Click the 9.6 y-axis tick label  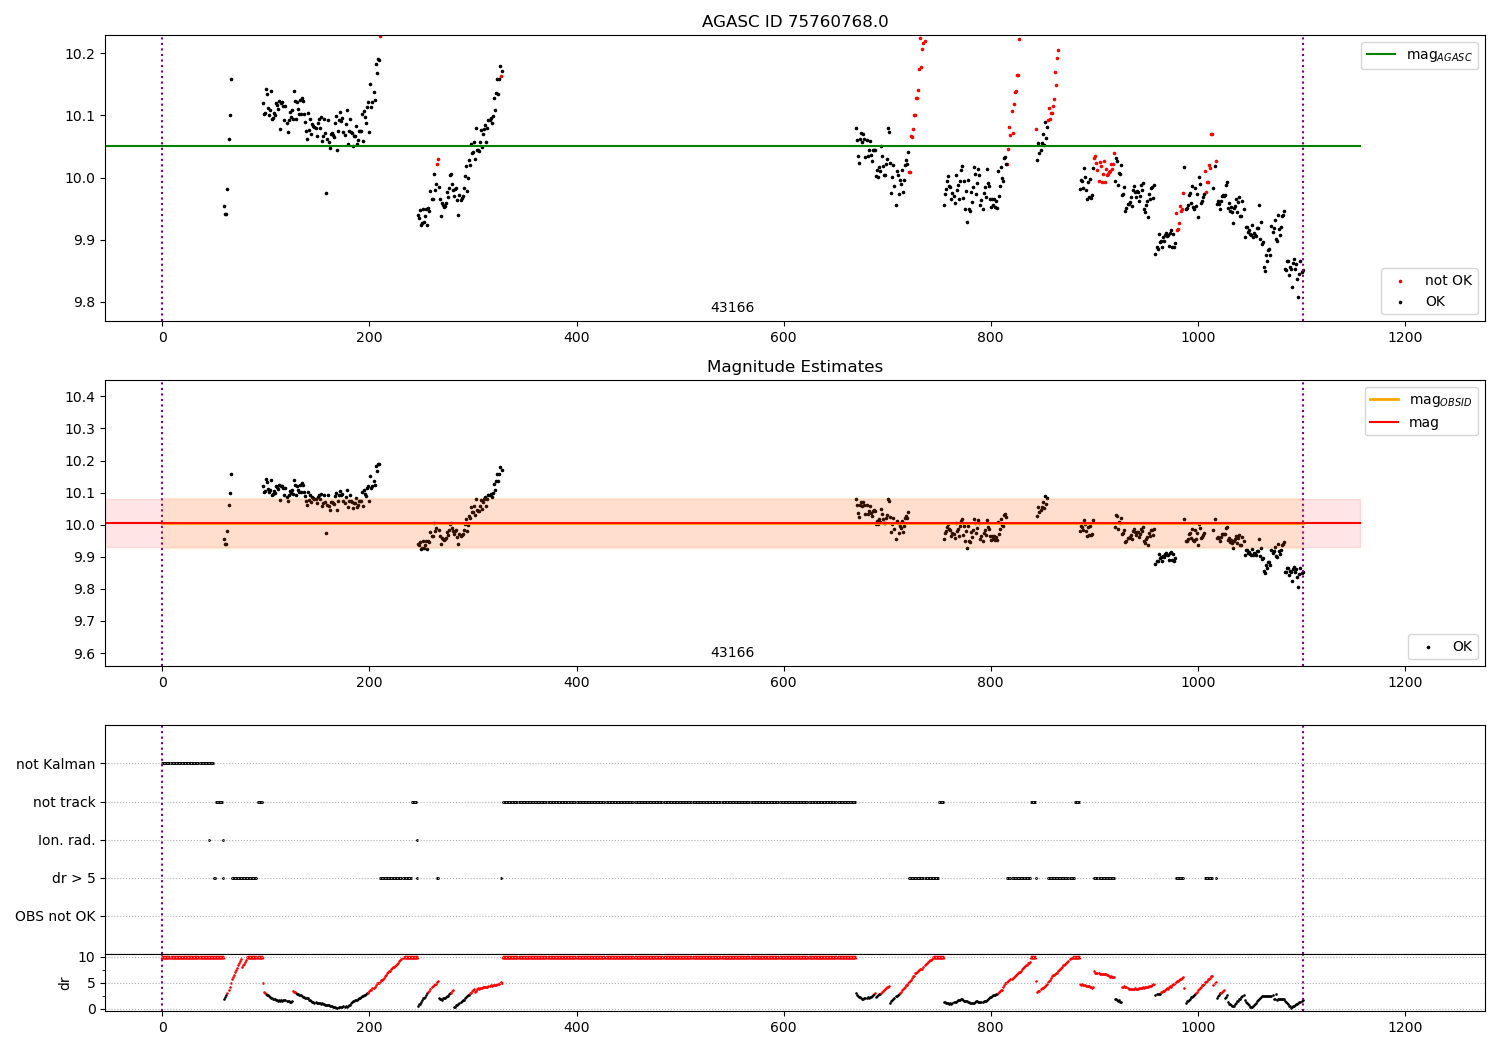coord(82,654)
